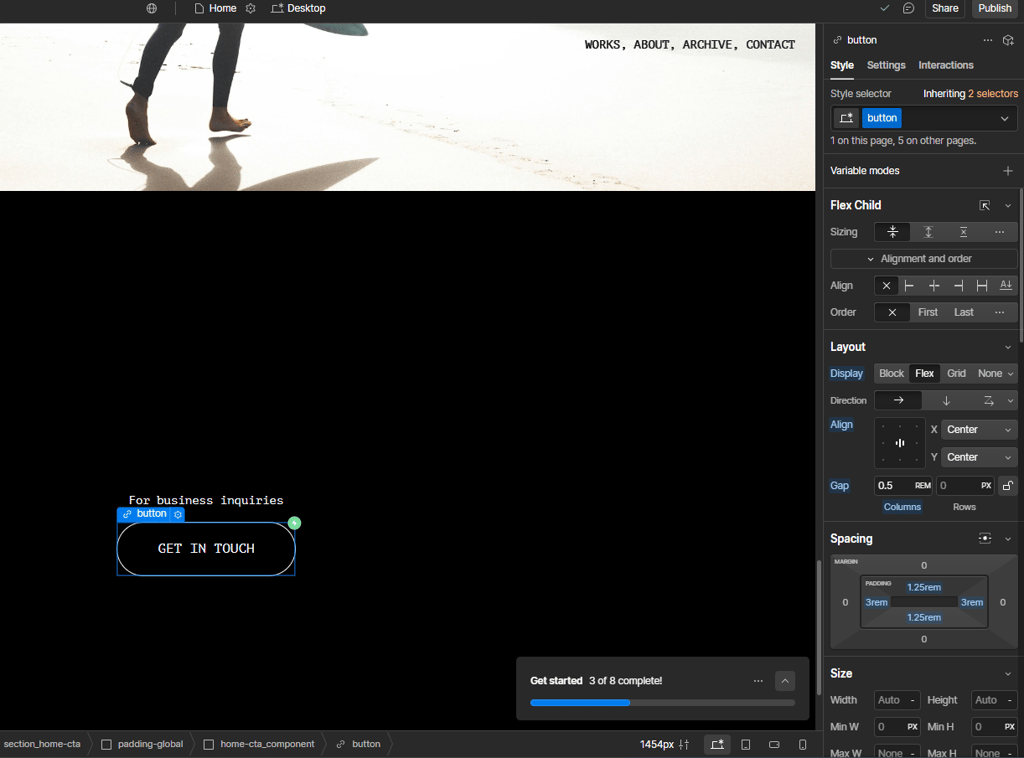The image size is (1024, 758).
Task: Click the Publish button
Action: click(994, 8)
